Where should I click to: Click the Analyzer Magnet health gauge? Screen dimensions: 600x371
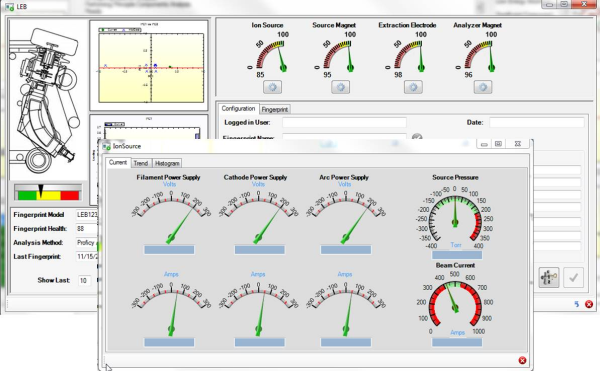477,55
